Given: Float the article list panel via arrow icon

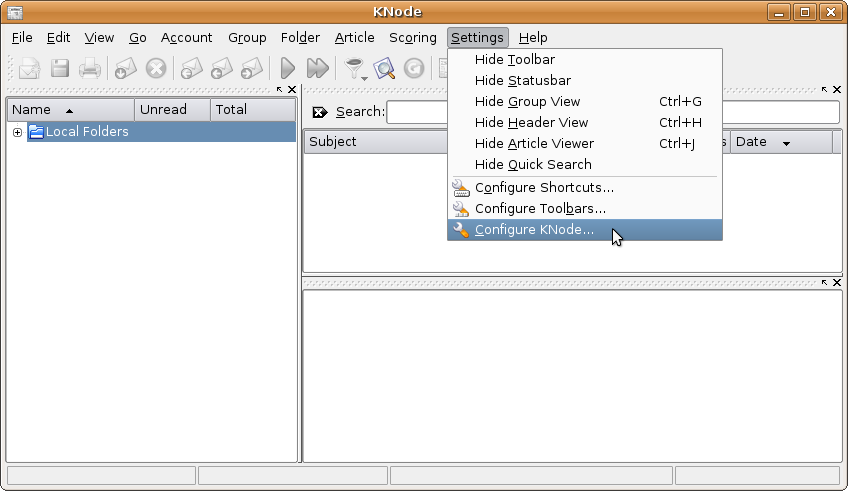Looking at the screenshot, I should (x=824, y=89).
